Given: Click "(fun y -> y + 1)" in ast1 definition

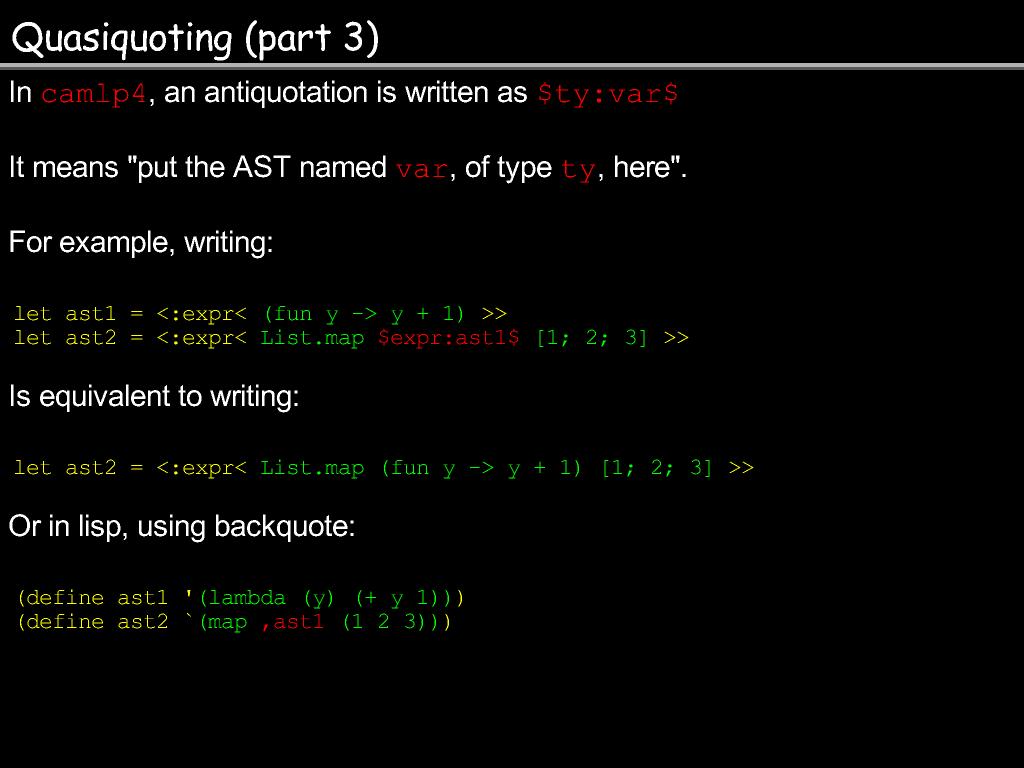Looking at the screenshot, I should click(x=368, y=314).
